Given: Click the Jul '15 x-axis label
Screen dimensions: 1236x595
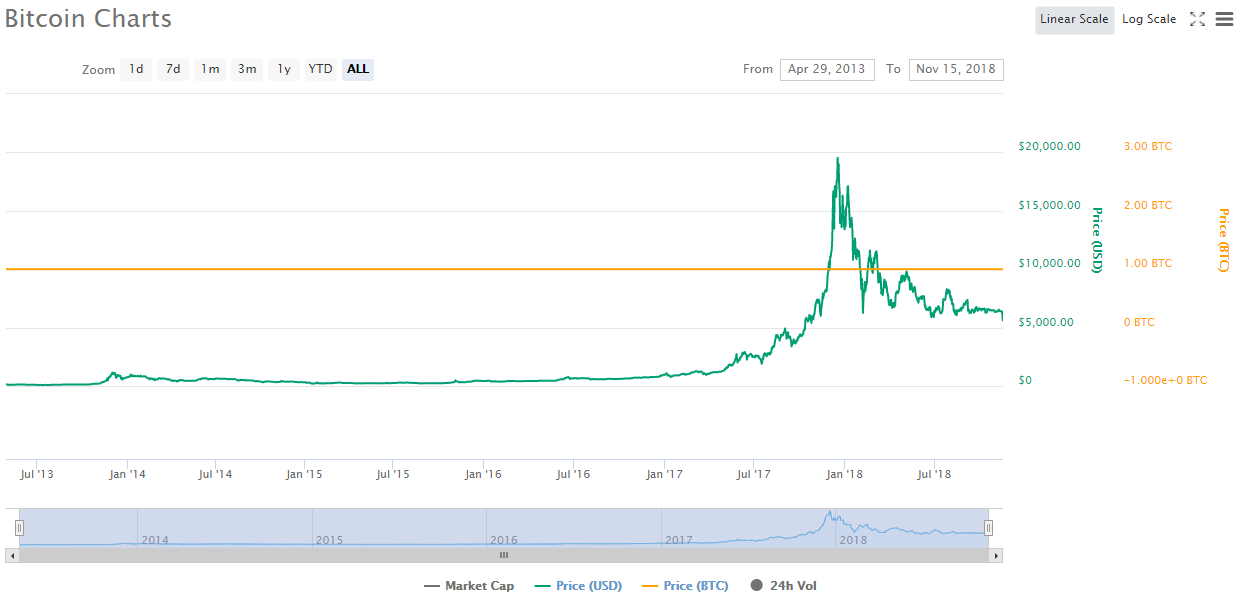Looking at the screenshot, I should click(392, 474).
